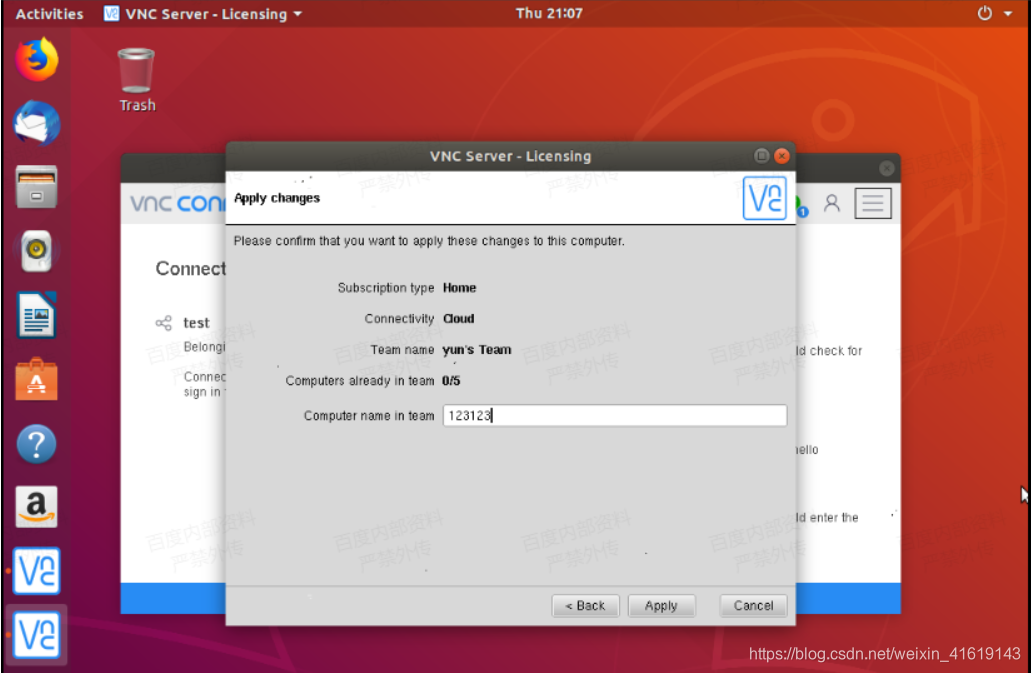The height and width of the screenshot is (673, 1031).
Task: Select the test entry in VNC Connect
Action: tap(197, 323)
